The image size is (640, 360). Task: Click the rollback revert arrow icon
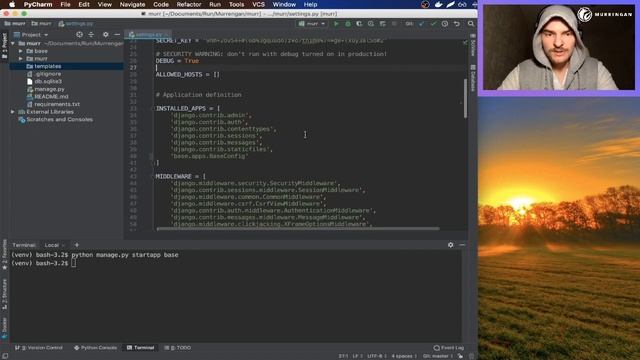tap(457, 24)
